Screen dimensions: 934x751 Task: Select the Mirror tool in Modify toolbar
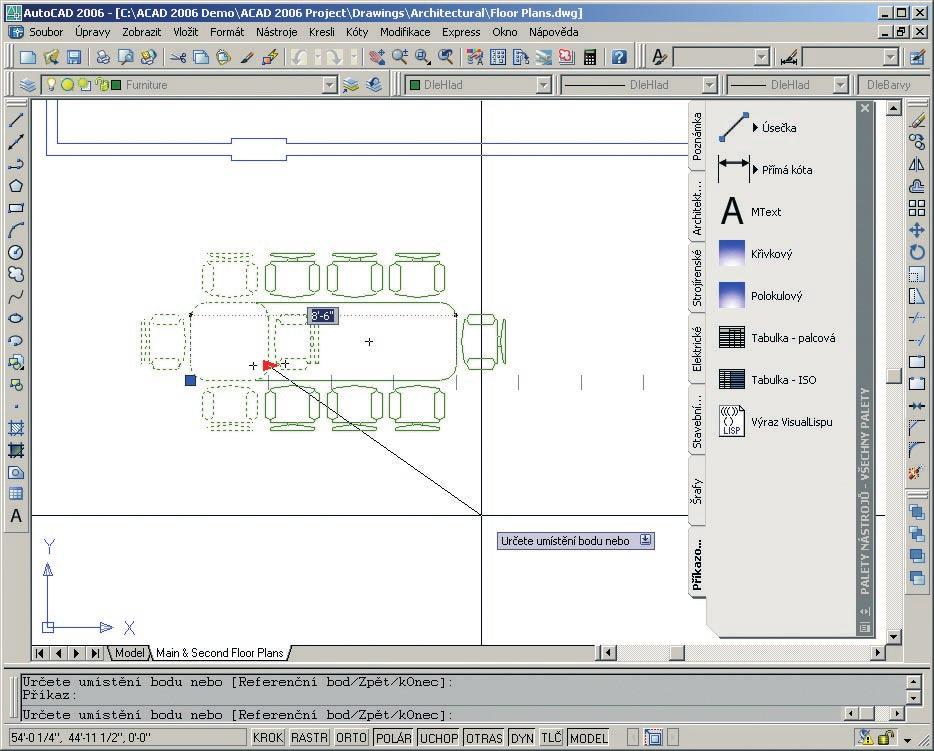pos(917,164)
